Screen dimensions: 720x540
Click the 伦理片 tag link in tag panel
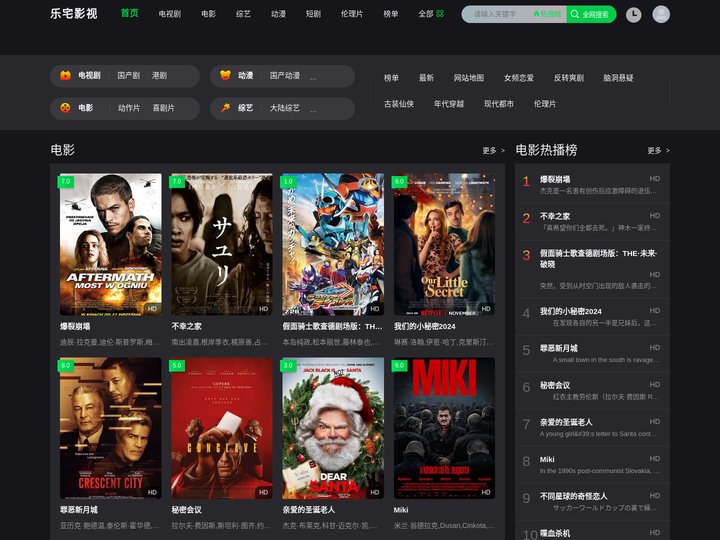(545, 104)
